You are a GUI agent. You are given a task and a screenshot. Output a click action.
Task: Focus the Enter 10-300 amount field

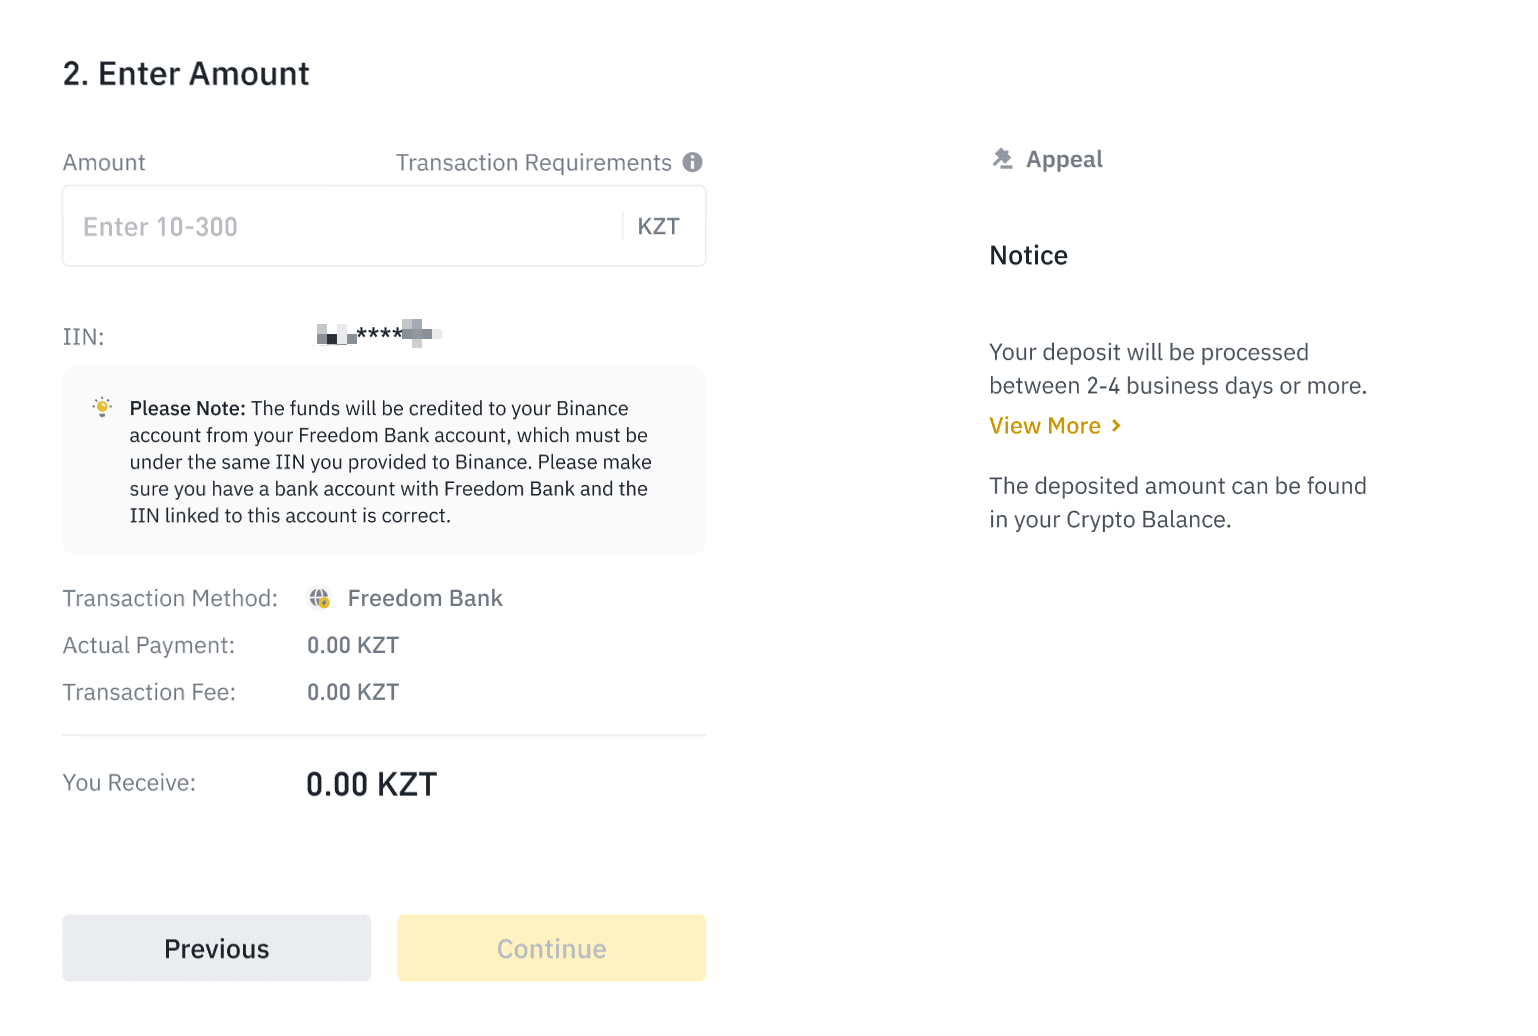click(x=340, y=227)
